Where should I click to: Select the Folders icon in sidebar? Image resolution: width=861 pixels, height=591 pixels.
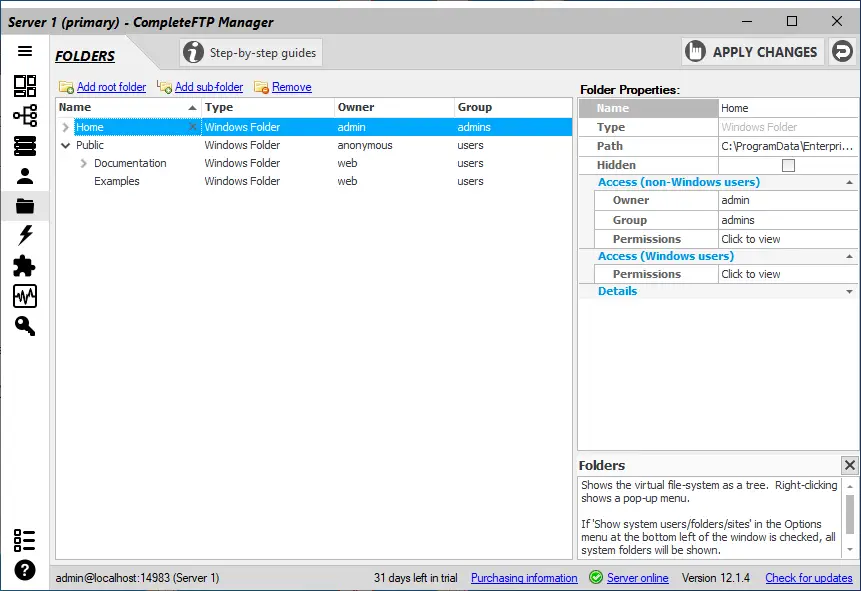pos(25,206)
